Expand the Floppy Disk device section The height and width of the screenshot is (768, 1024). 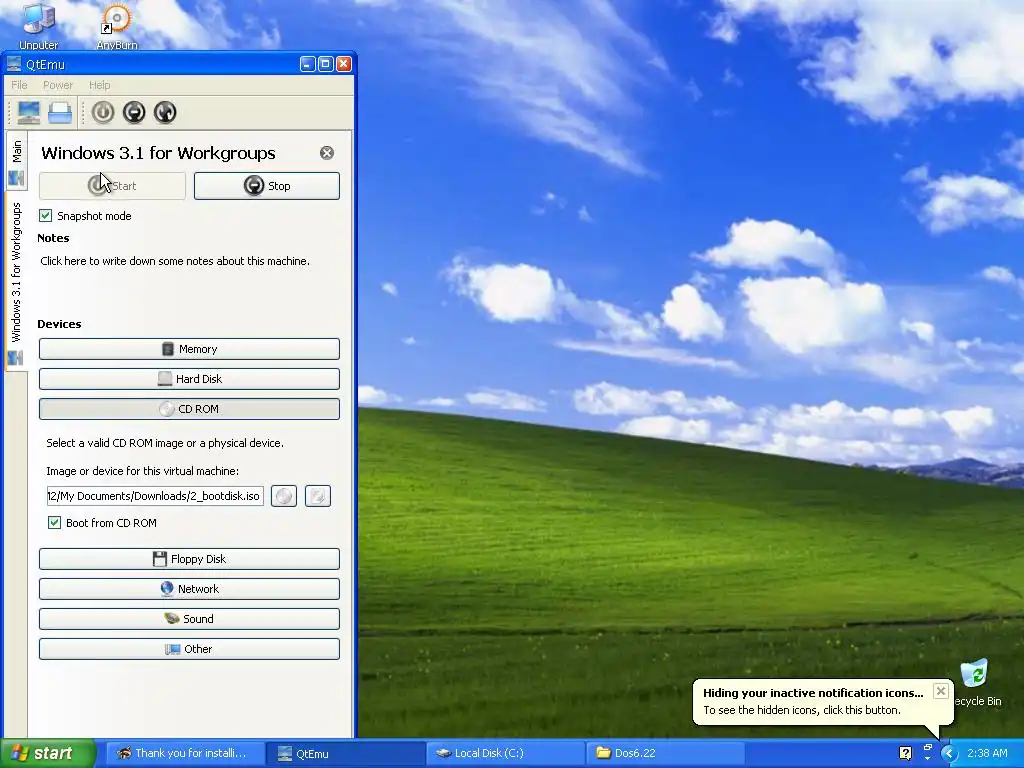point(189,559)
